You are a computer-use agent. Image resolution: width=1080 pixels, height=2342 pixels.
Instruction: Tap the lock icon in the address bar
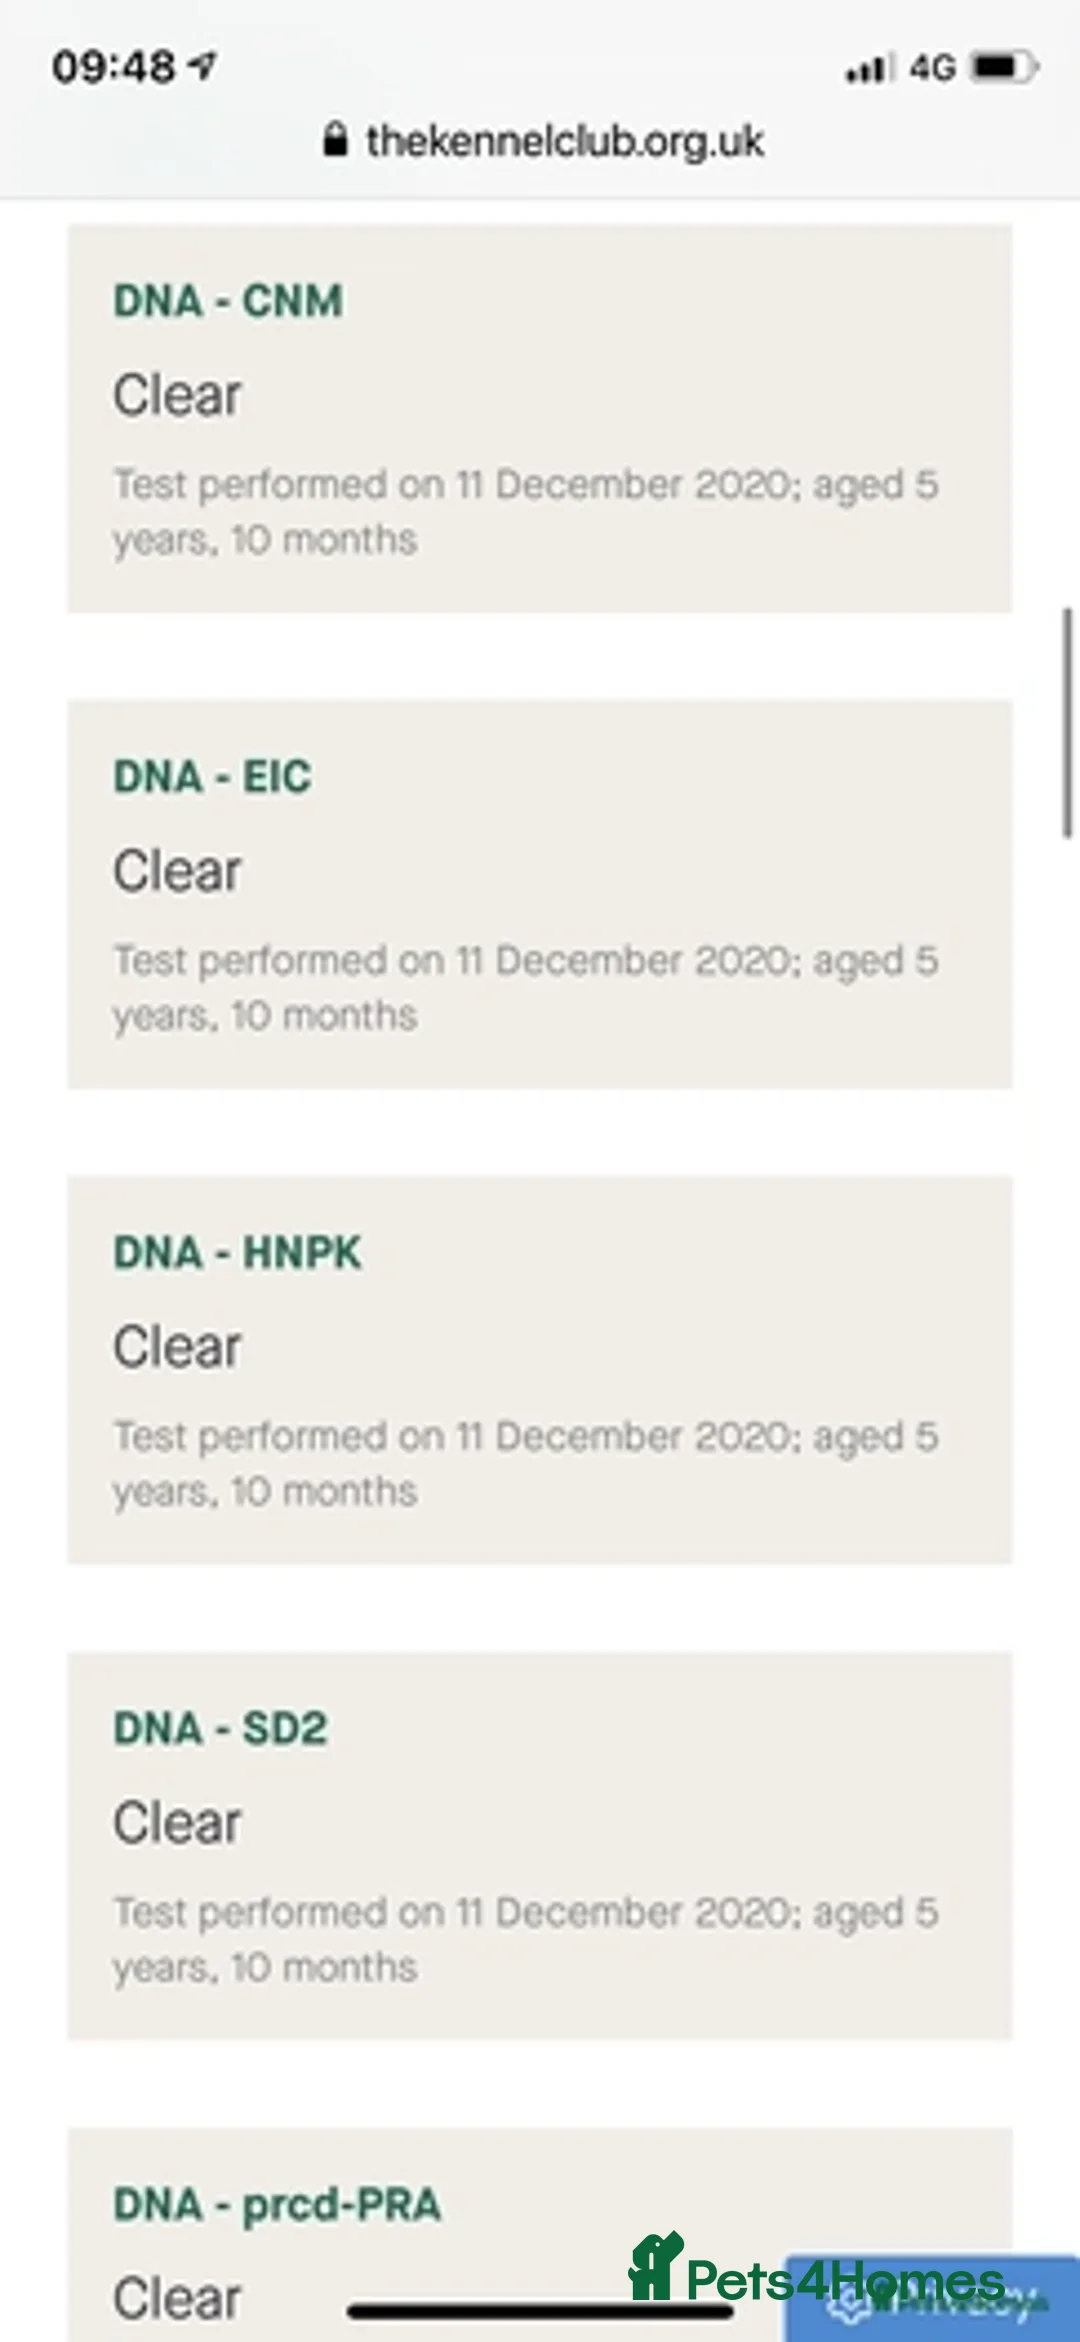[336, 141]
